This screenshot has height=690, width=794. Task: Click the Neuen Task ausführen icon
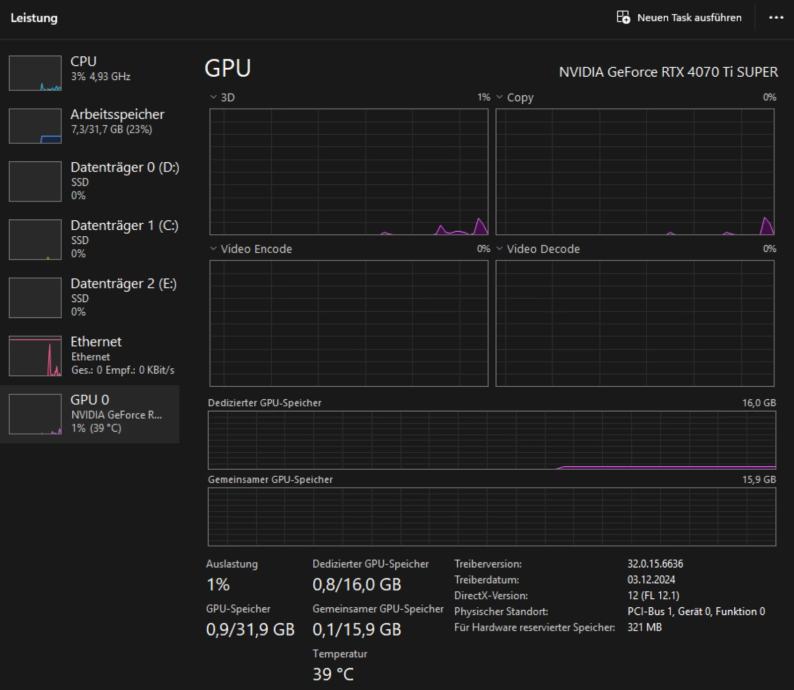[x=623, y=17]
